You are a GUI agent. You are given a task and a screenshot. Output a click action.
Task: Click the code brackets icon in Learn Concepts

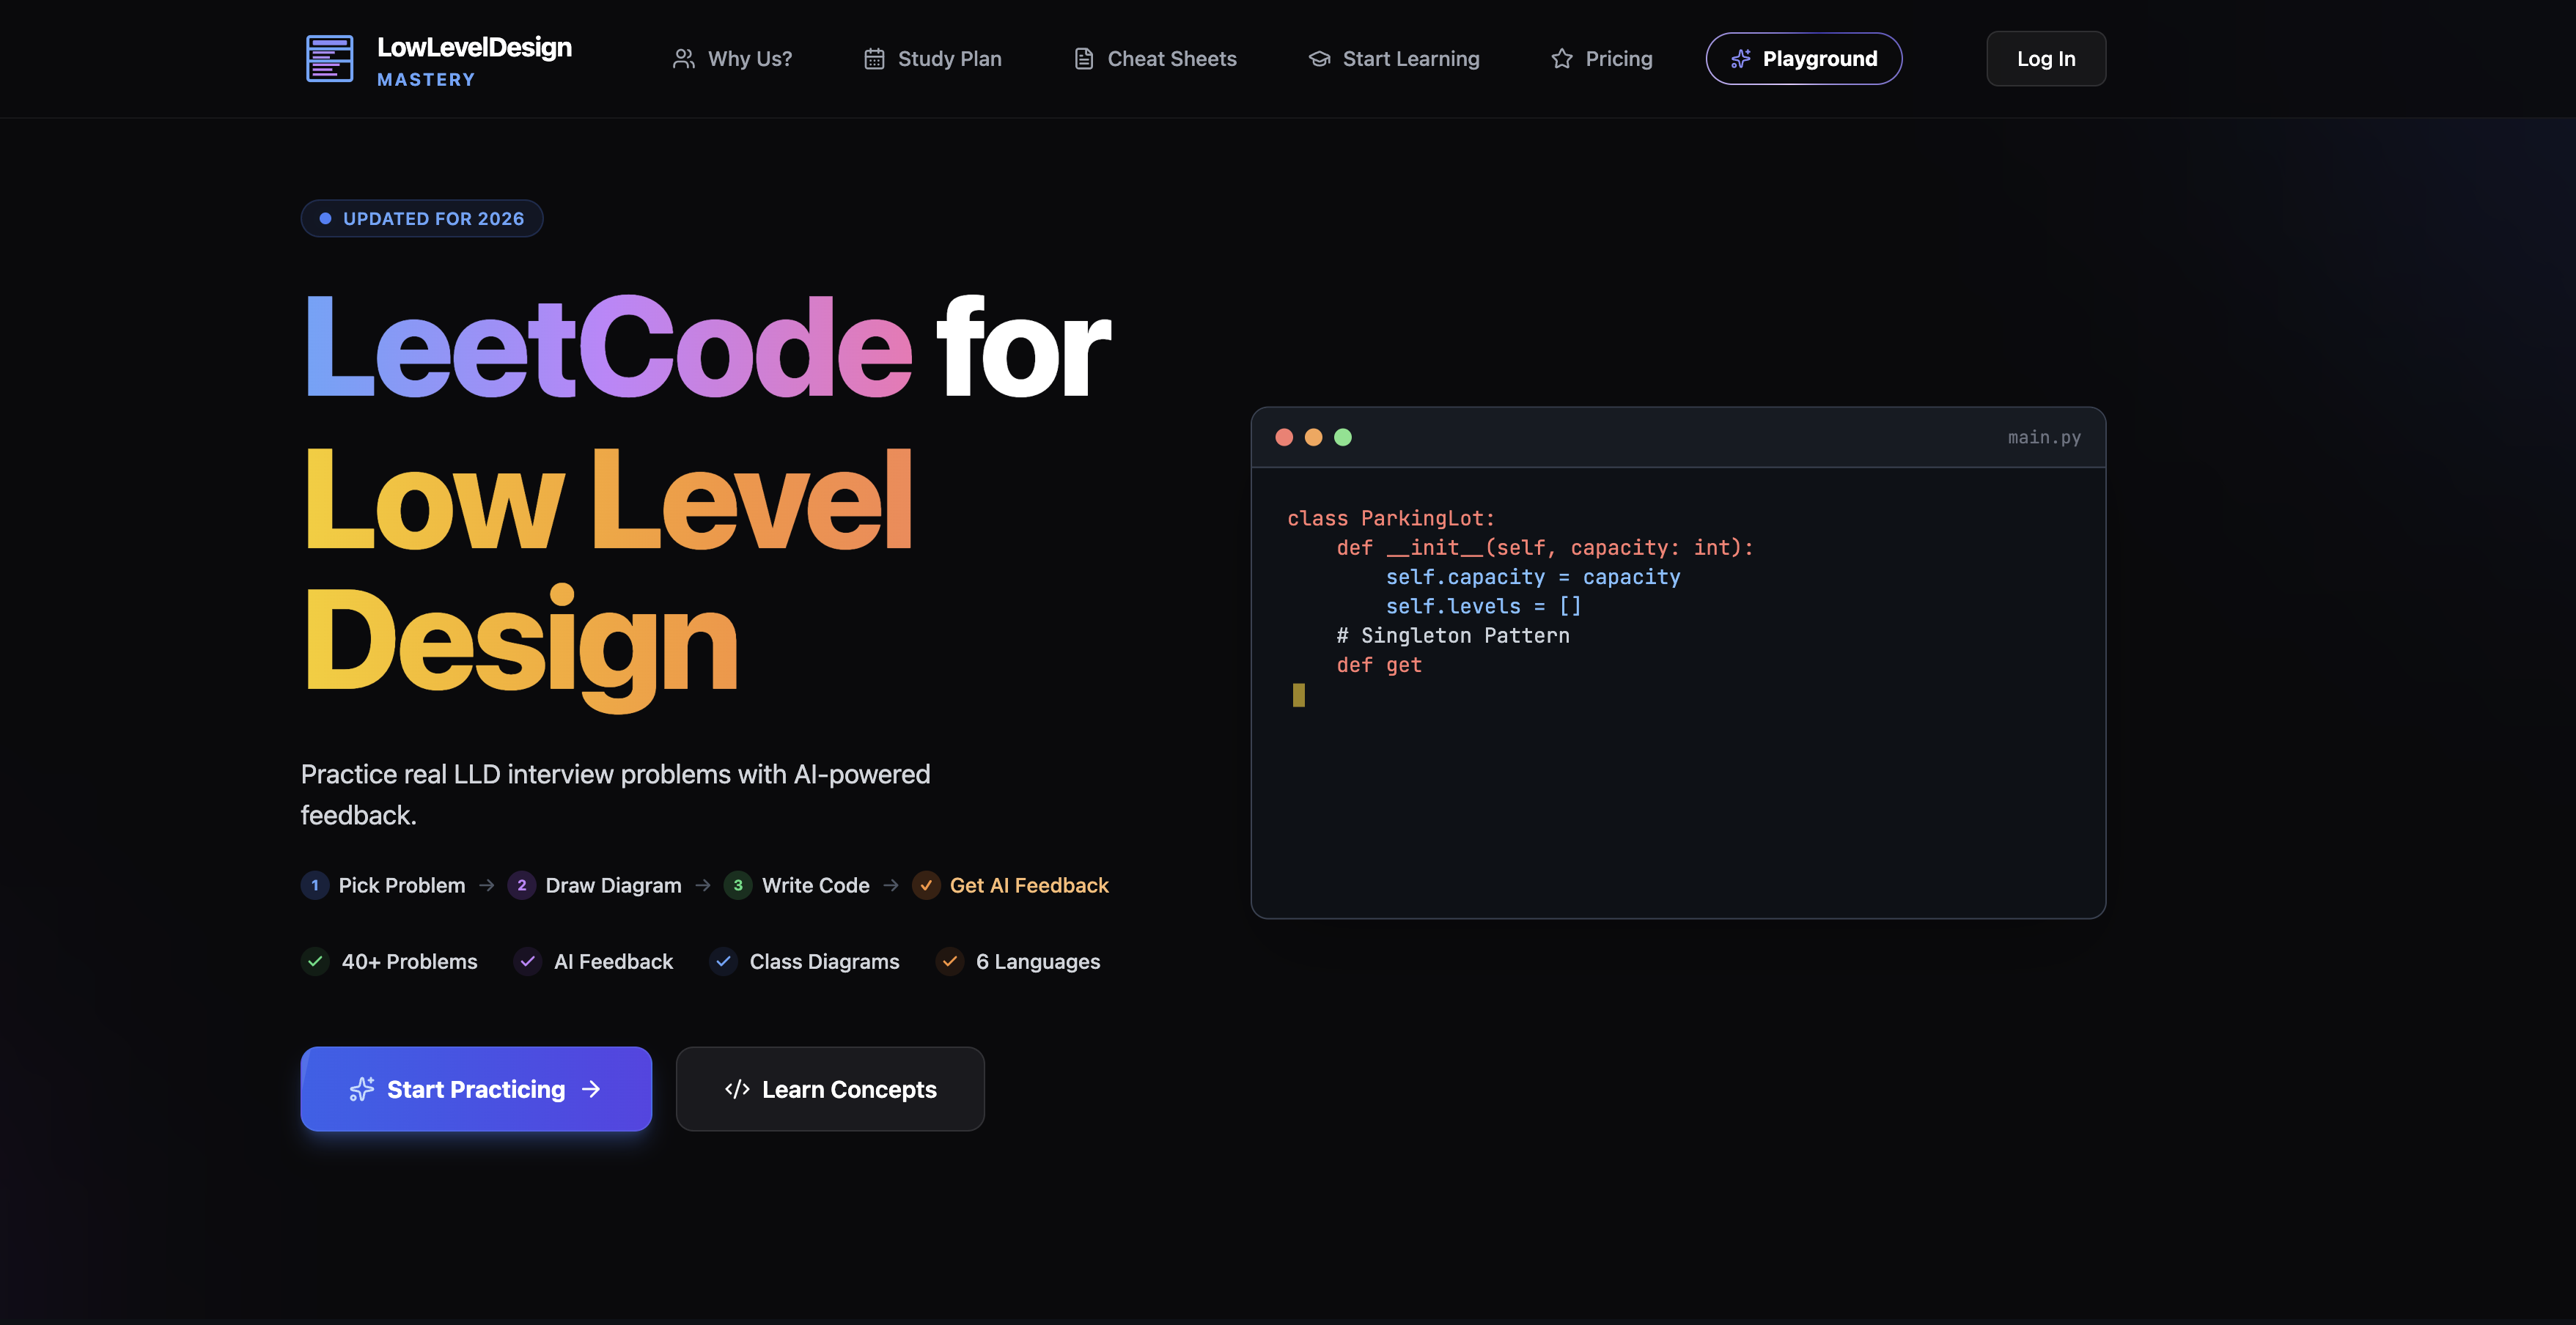pos(737,1089)
